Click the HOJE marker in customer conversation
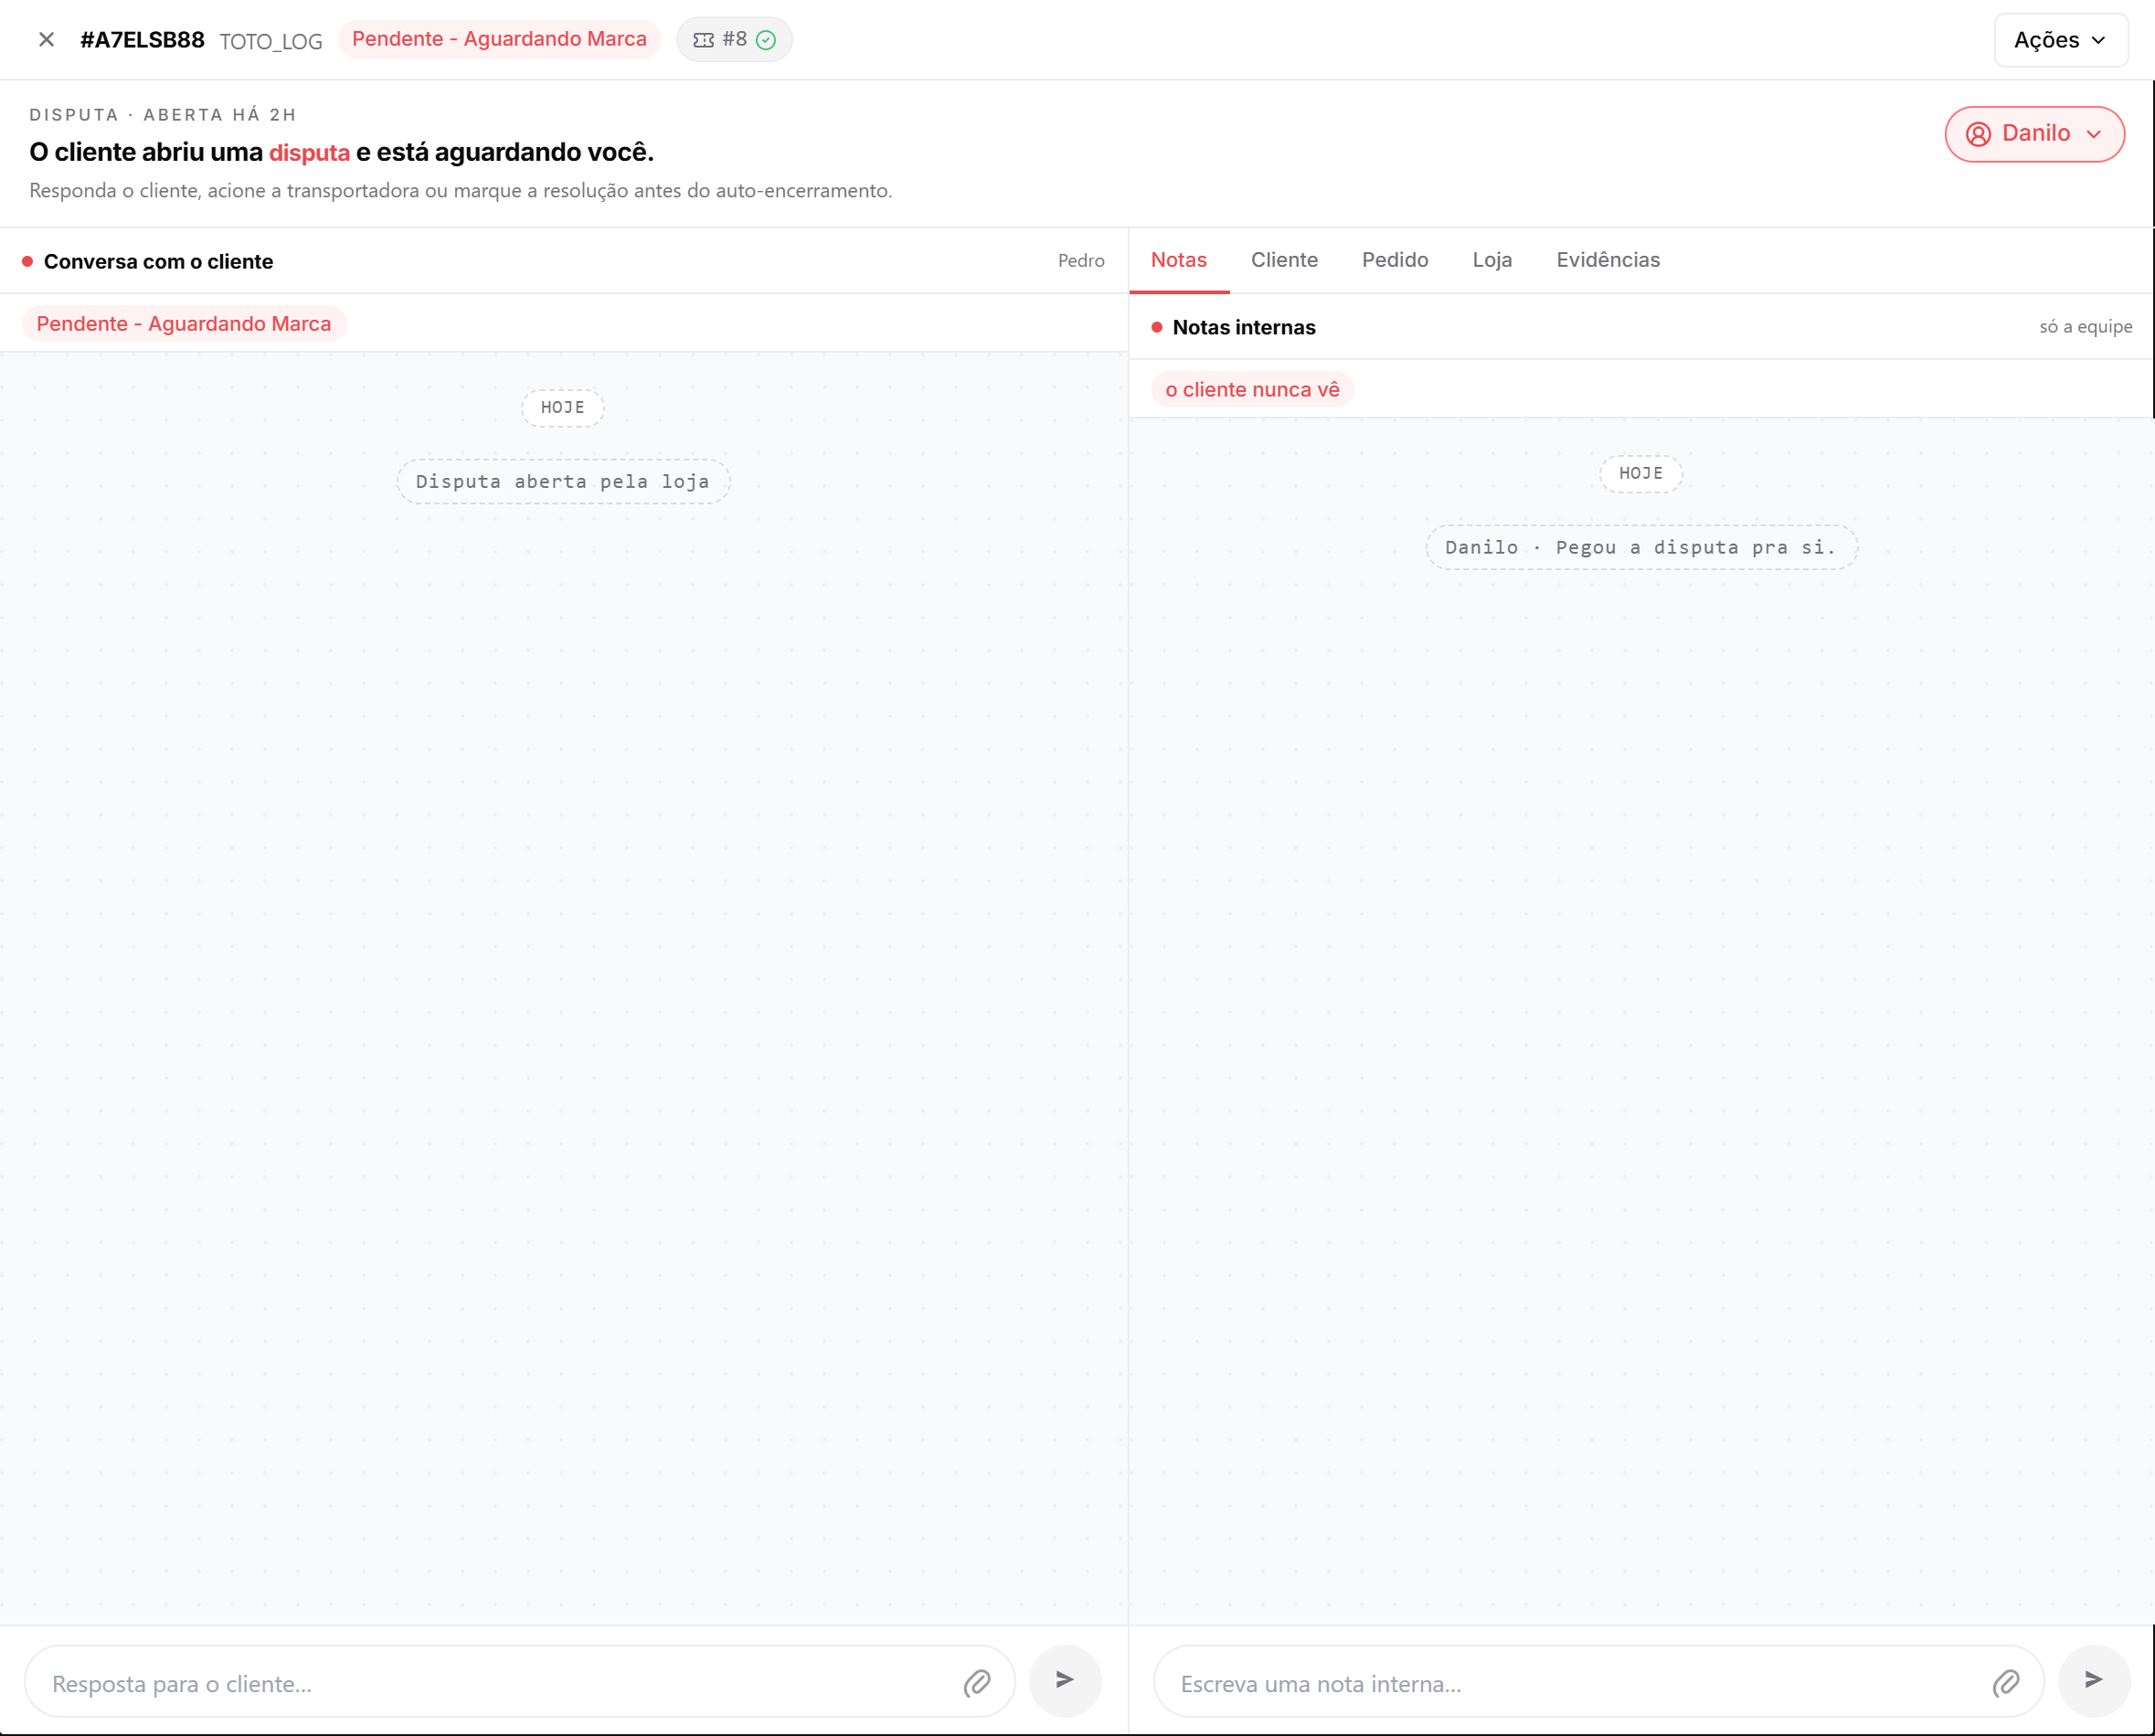Screen dimensions: 2155x1736 [563, 408]
